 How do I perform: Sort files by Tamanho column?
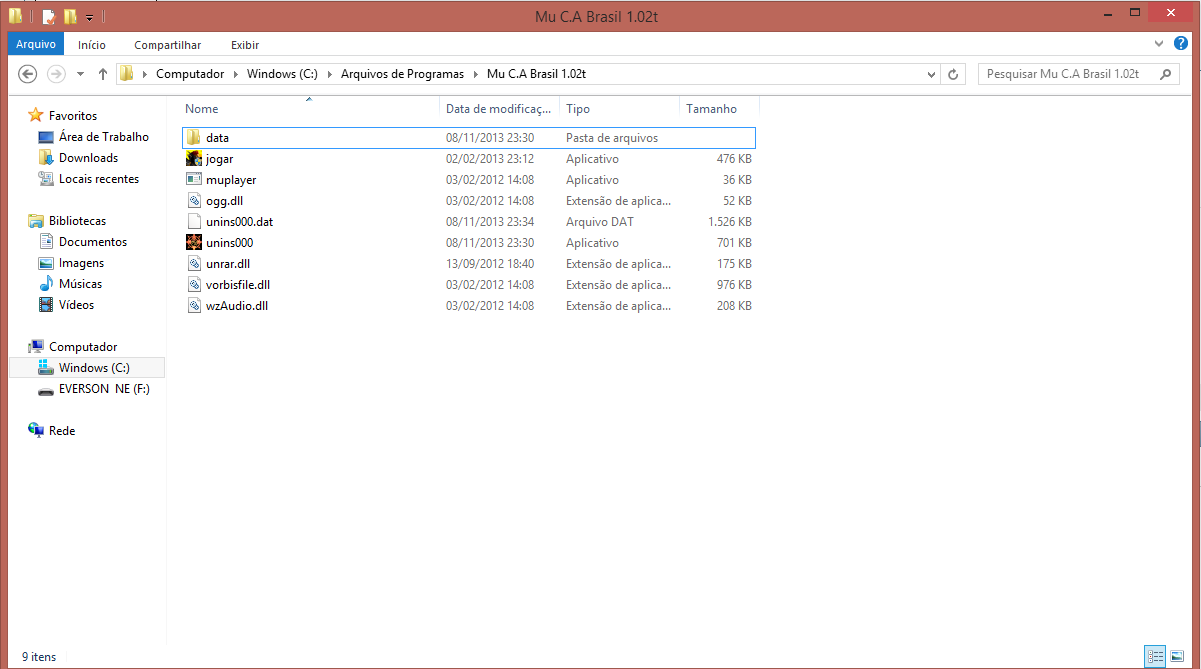(711, 109)
